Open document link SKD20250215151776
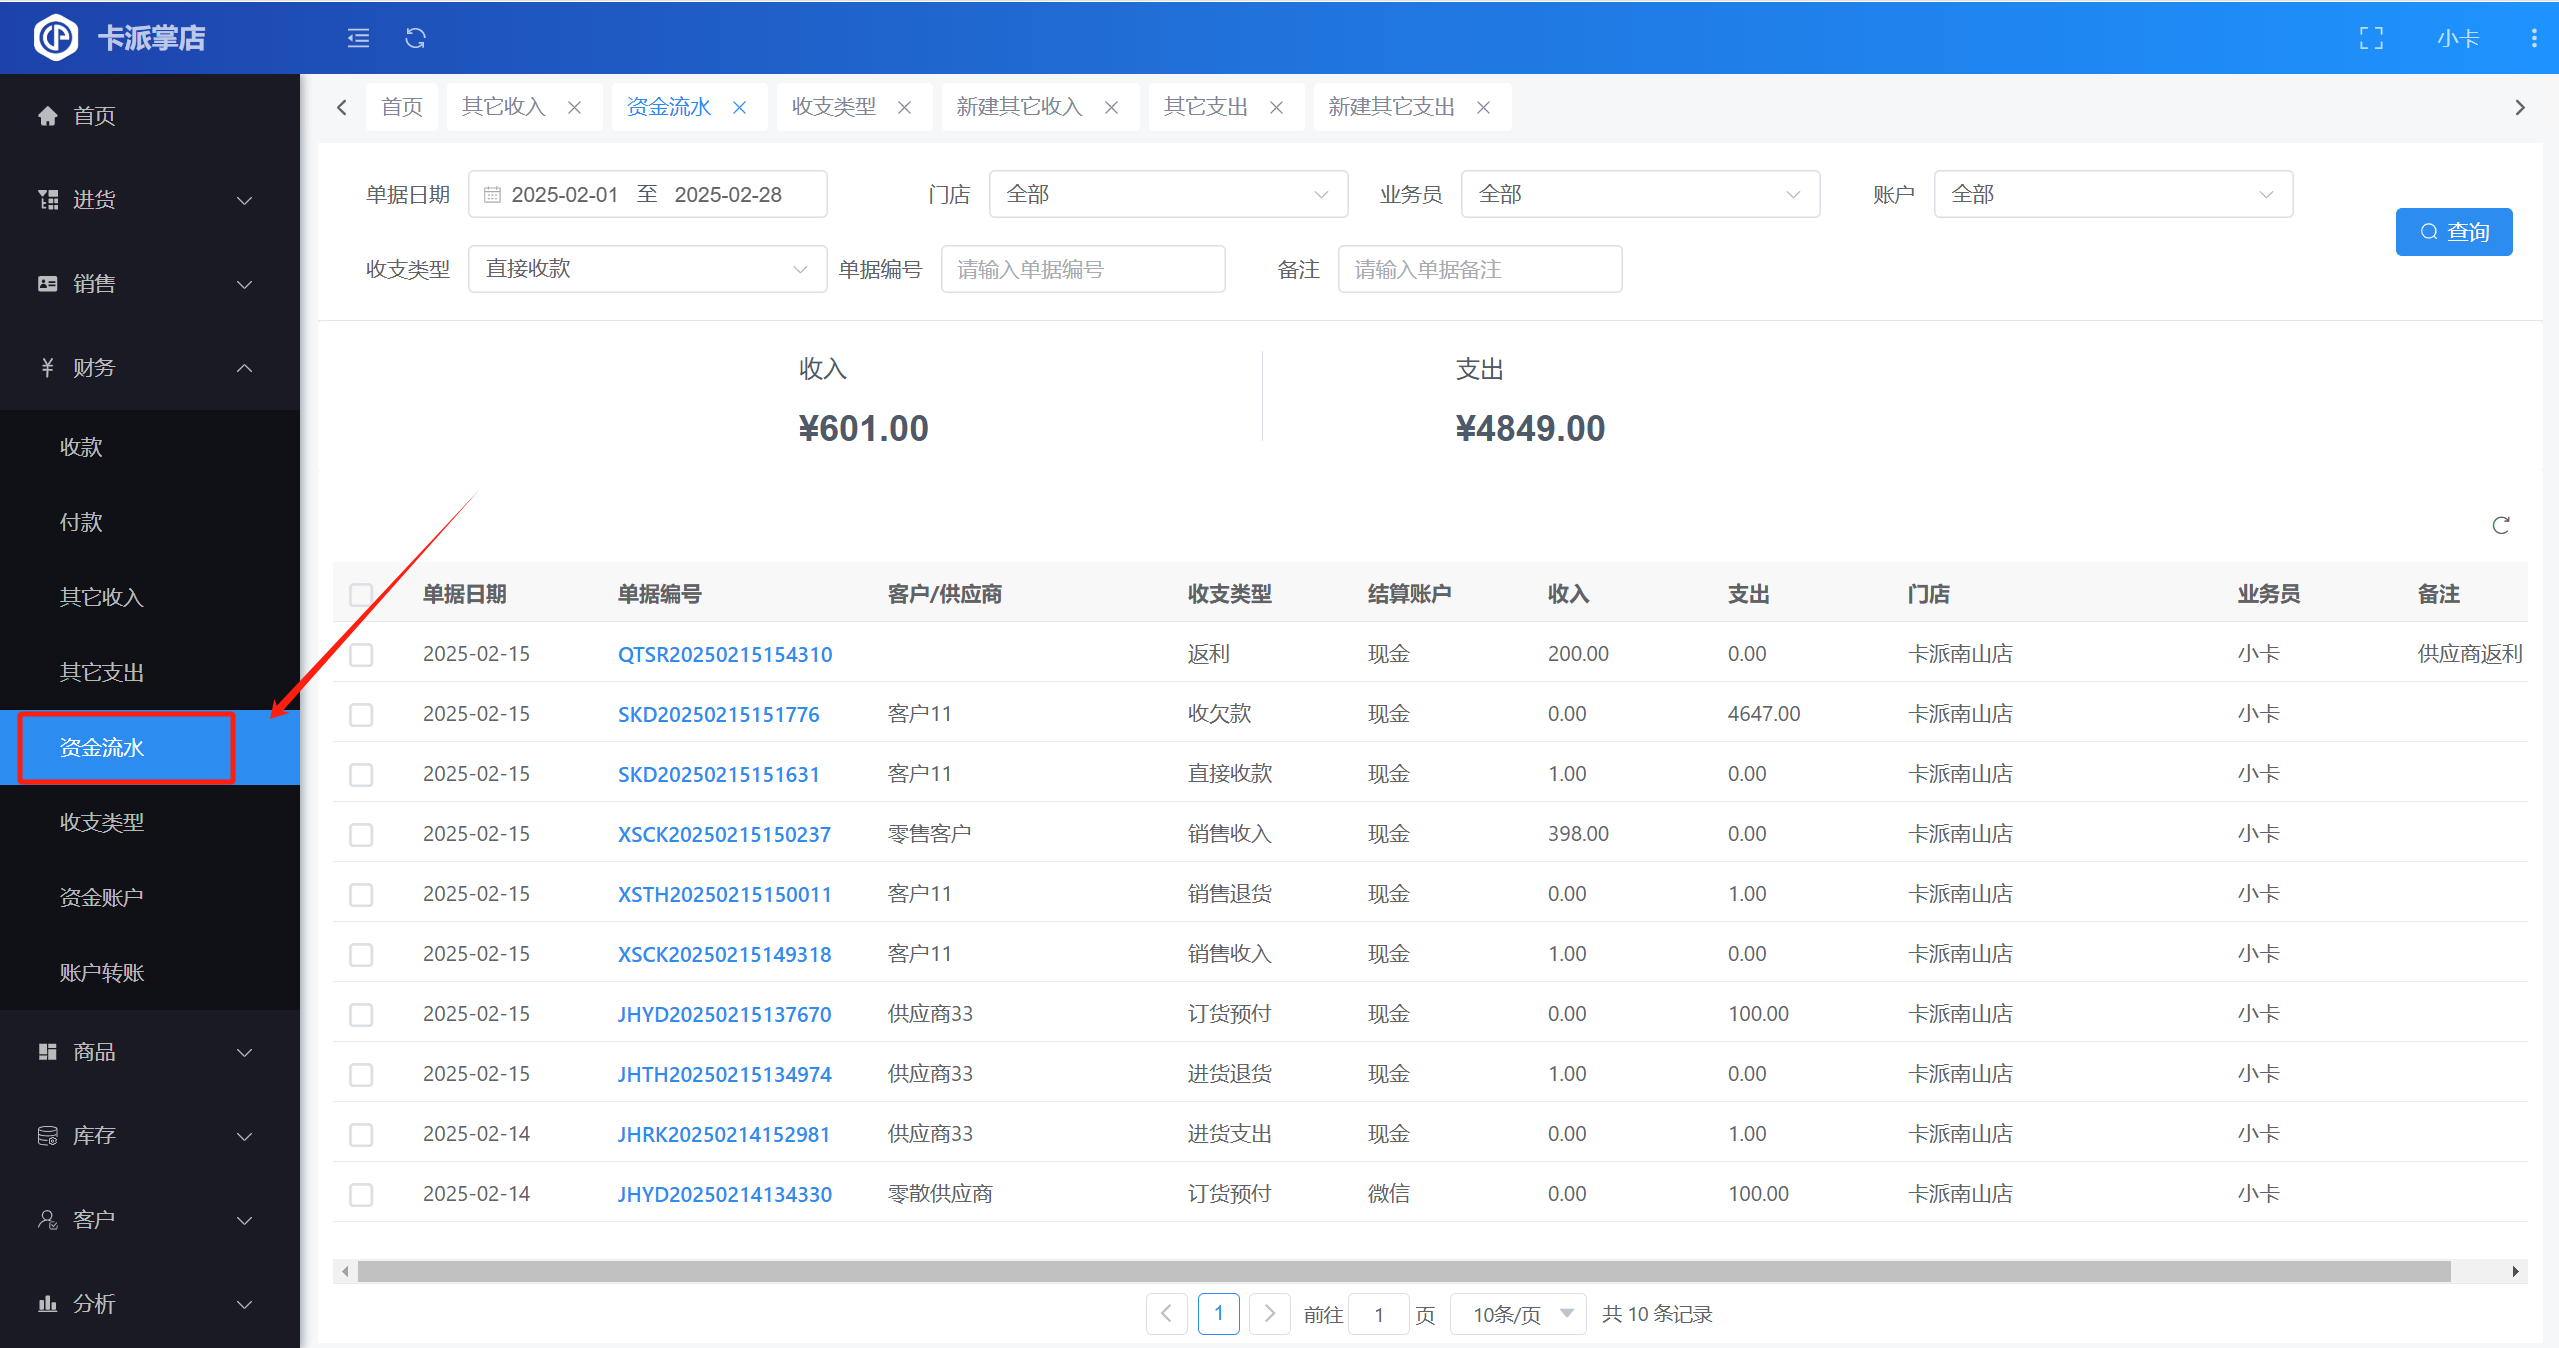 click(x=718, y=715)
